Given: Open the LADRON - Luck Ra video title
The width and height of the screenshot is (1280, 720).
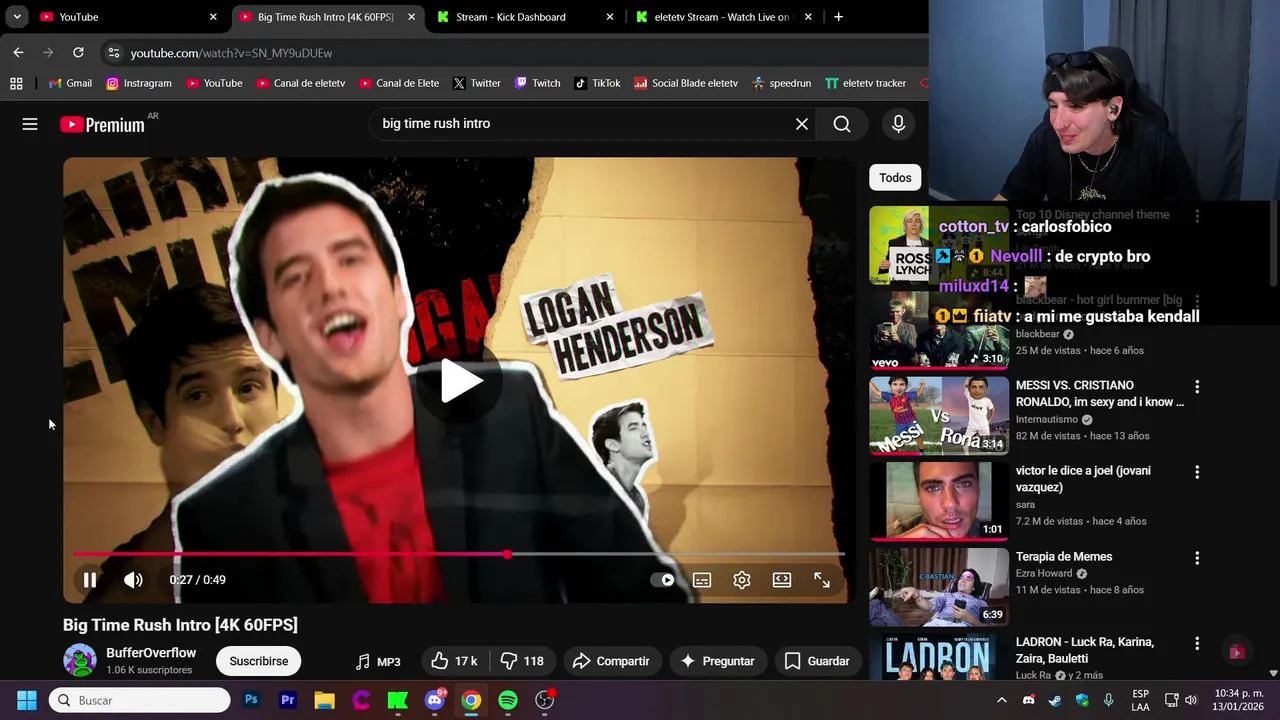Looking at the screenshot, I should tap(1085, 650).
